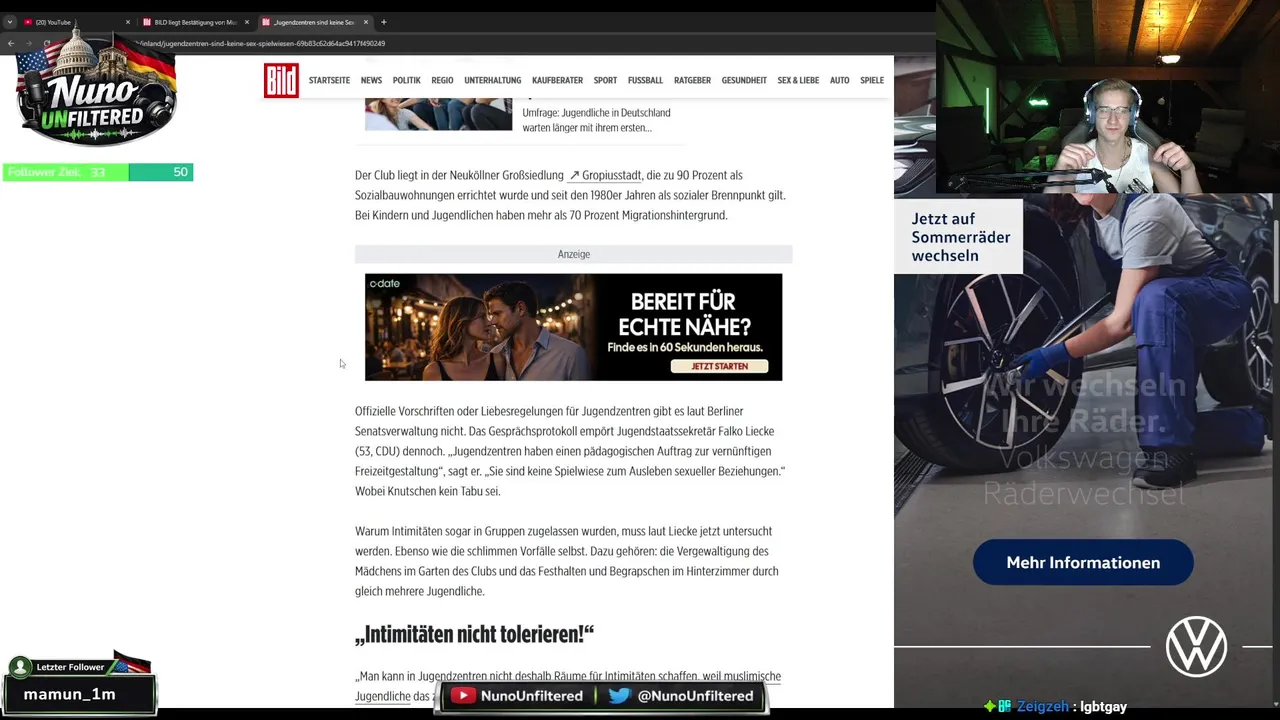Click 'Mehr Informationen' in Volkswagen ad

(1083, 563)
